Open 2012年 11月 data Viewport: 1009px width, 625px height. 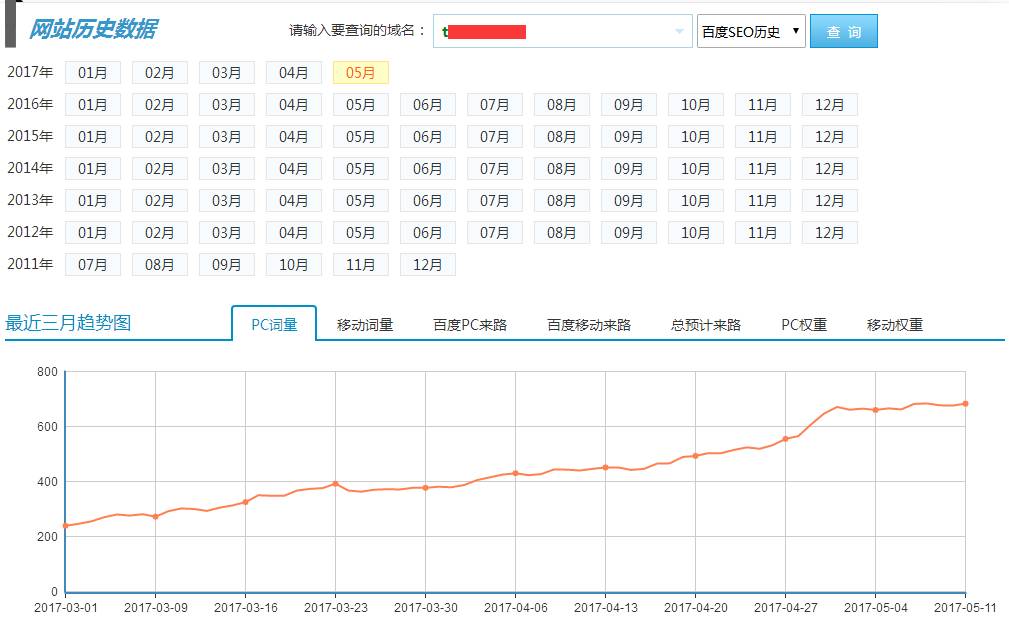pos(763,233)
